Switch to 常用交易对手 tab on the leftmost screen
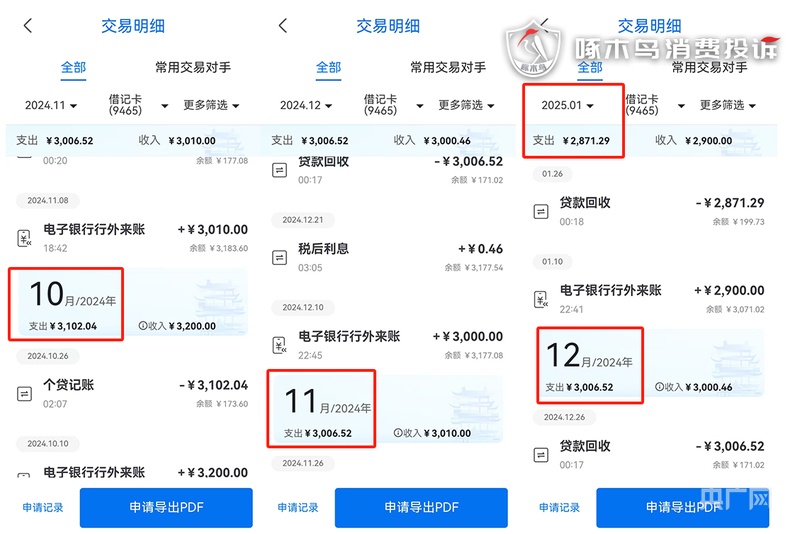The image size is (800, 534). tap(193, 68)
